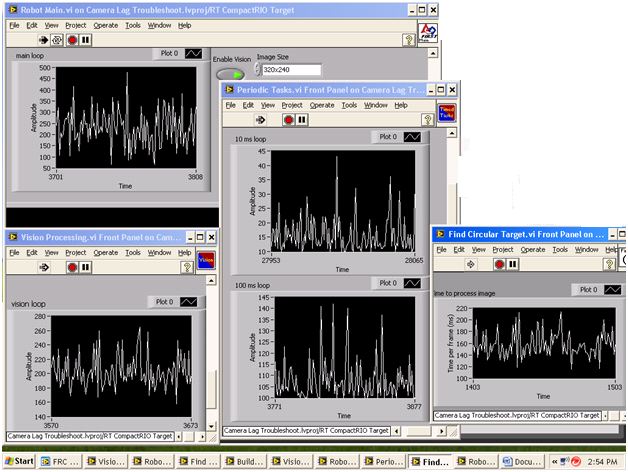Open context help in Vision Processing
This screenshot has width=628, height=472.
click(x=187, y=267)
